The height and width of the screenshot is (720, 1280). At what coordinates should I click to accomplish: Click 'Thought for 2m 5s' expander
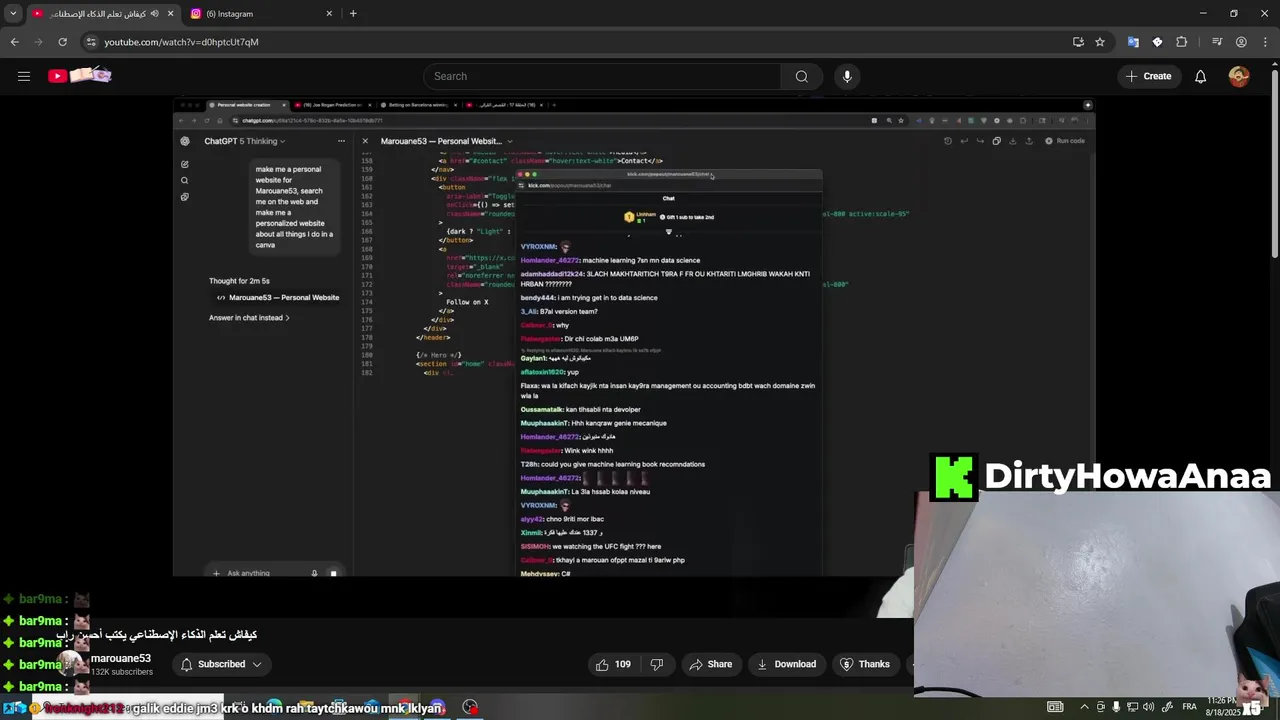point(239,281)
